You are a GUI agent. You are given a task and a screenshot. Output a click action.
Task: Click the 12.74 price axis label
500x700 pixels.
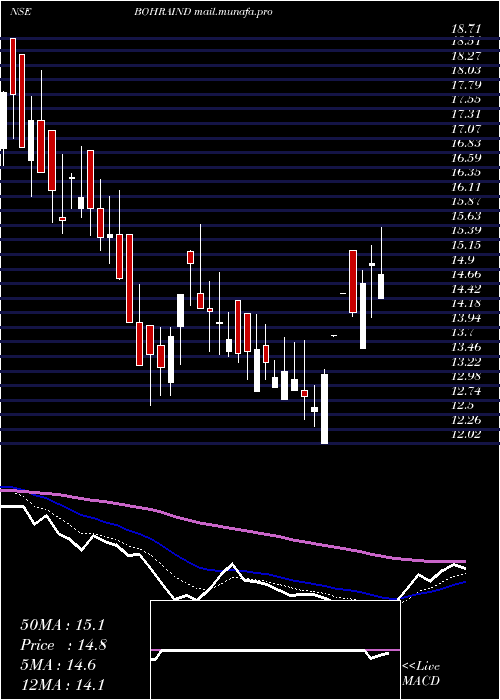(x=466, y=391)
